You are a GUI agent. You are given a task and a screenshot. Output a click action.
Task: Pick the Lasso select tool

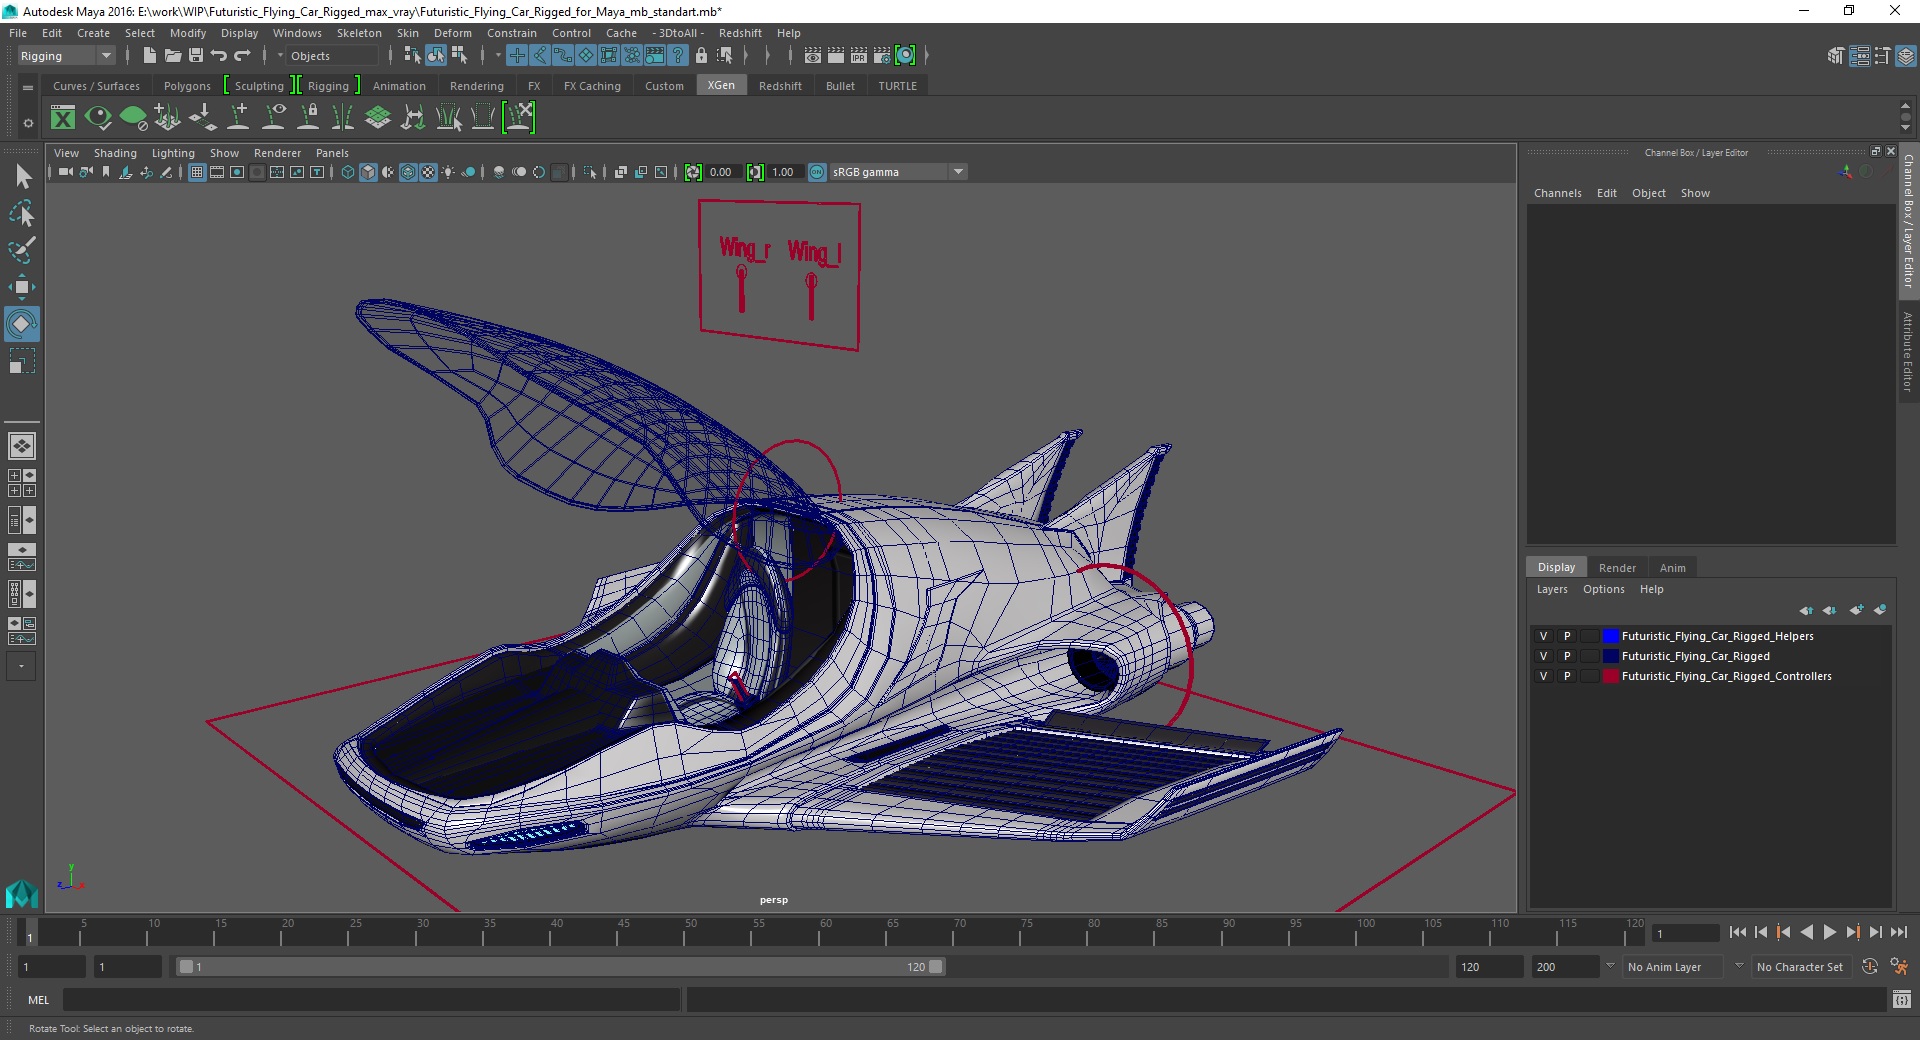click(x=21, y=213)
